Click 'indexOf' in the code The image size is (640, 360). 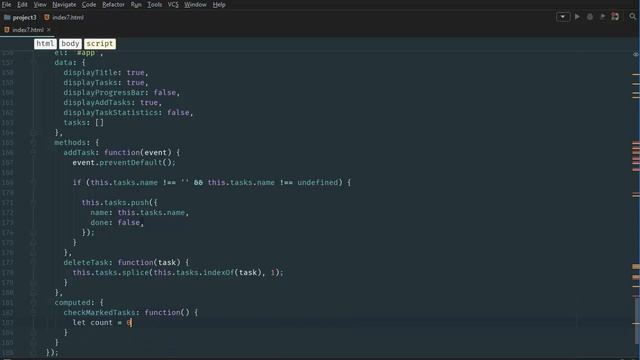pos(219,273)
